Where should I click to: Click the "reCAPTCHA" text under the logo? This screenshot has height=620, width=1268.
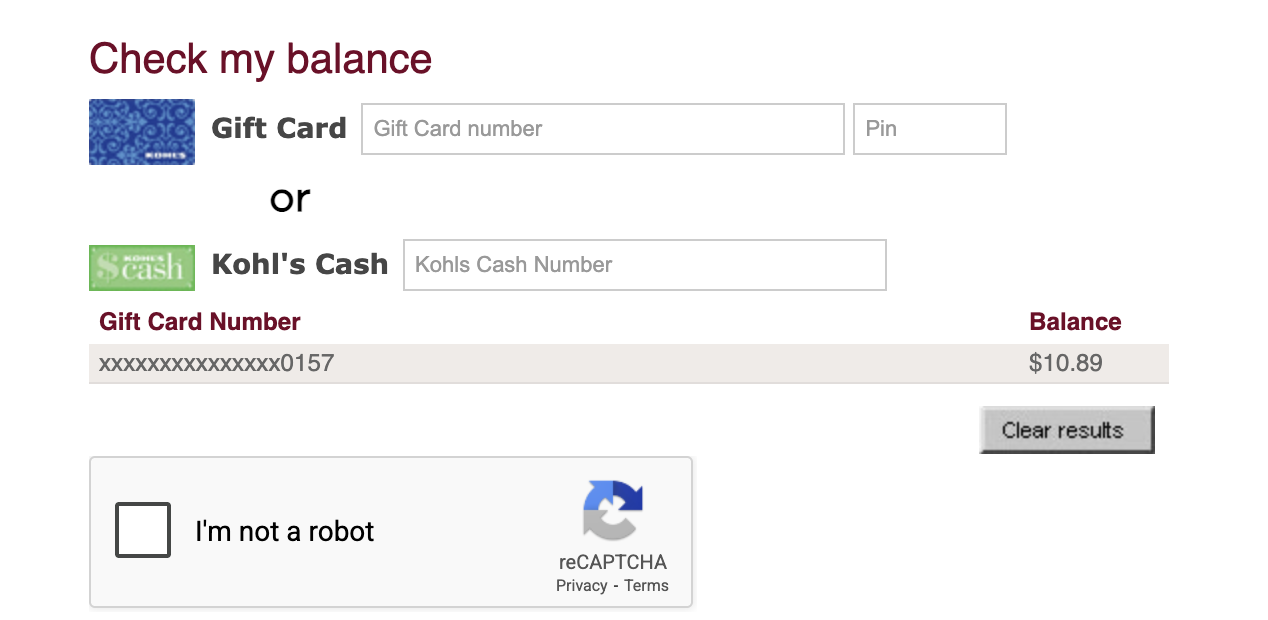point(612,562)
